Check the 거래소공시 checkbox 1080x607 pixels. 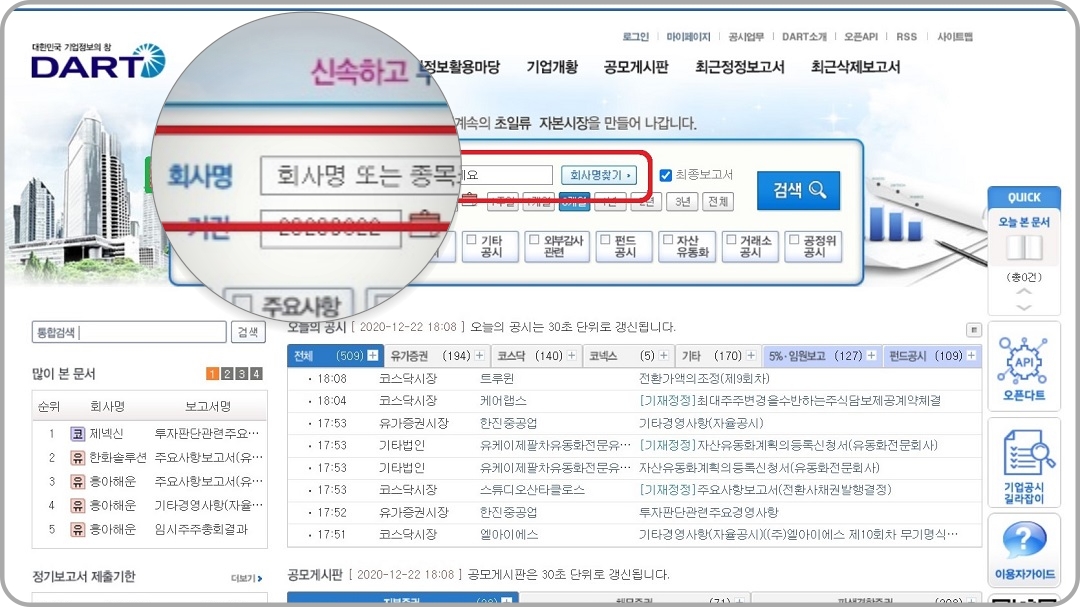coord(731,240)
